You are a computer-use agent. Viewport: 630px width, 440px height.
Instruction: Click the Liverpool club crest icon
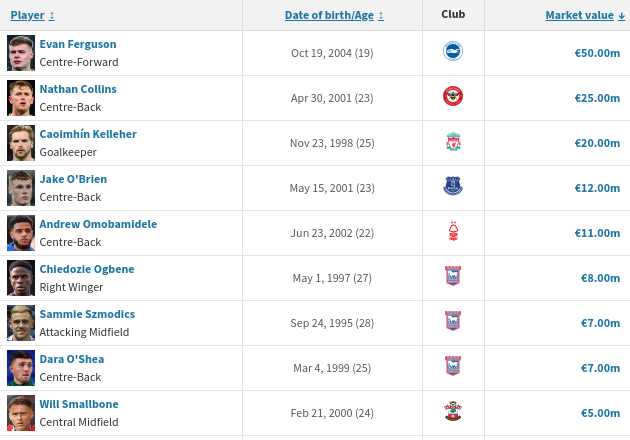[x=453, y=142]
